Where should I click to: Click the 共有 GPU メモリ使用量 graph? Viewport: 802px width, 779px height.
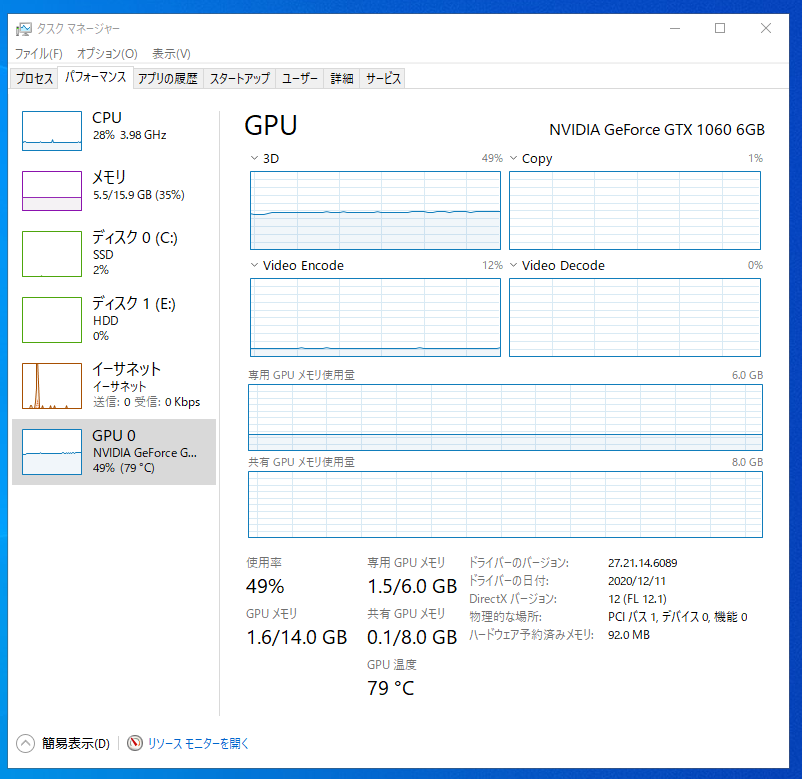coord(505,504)
